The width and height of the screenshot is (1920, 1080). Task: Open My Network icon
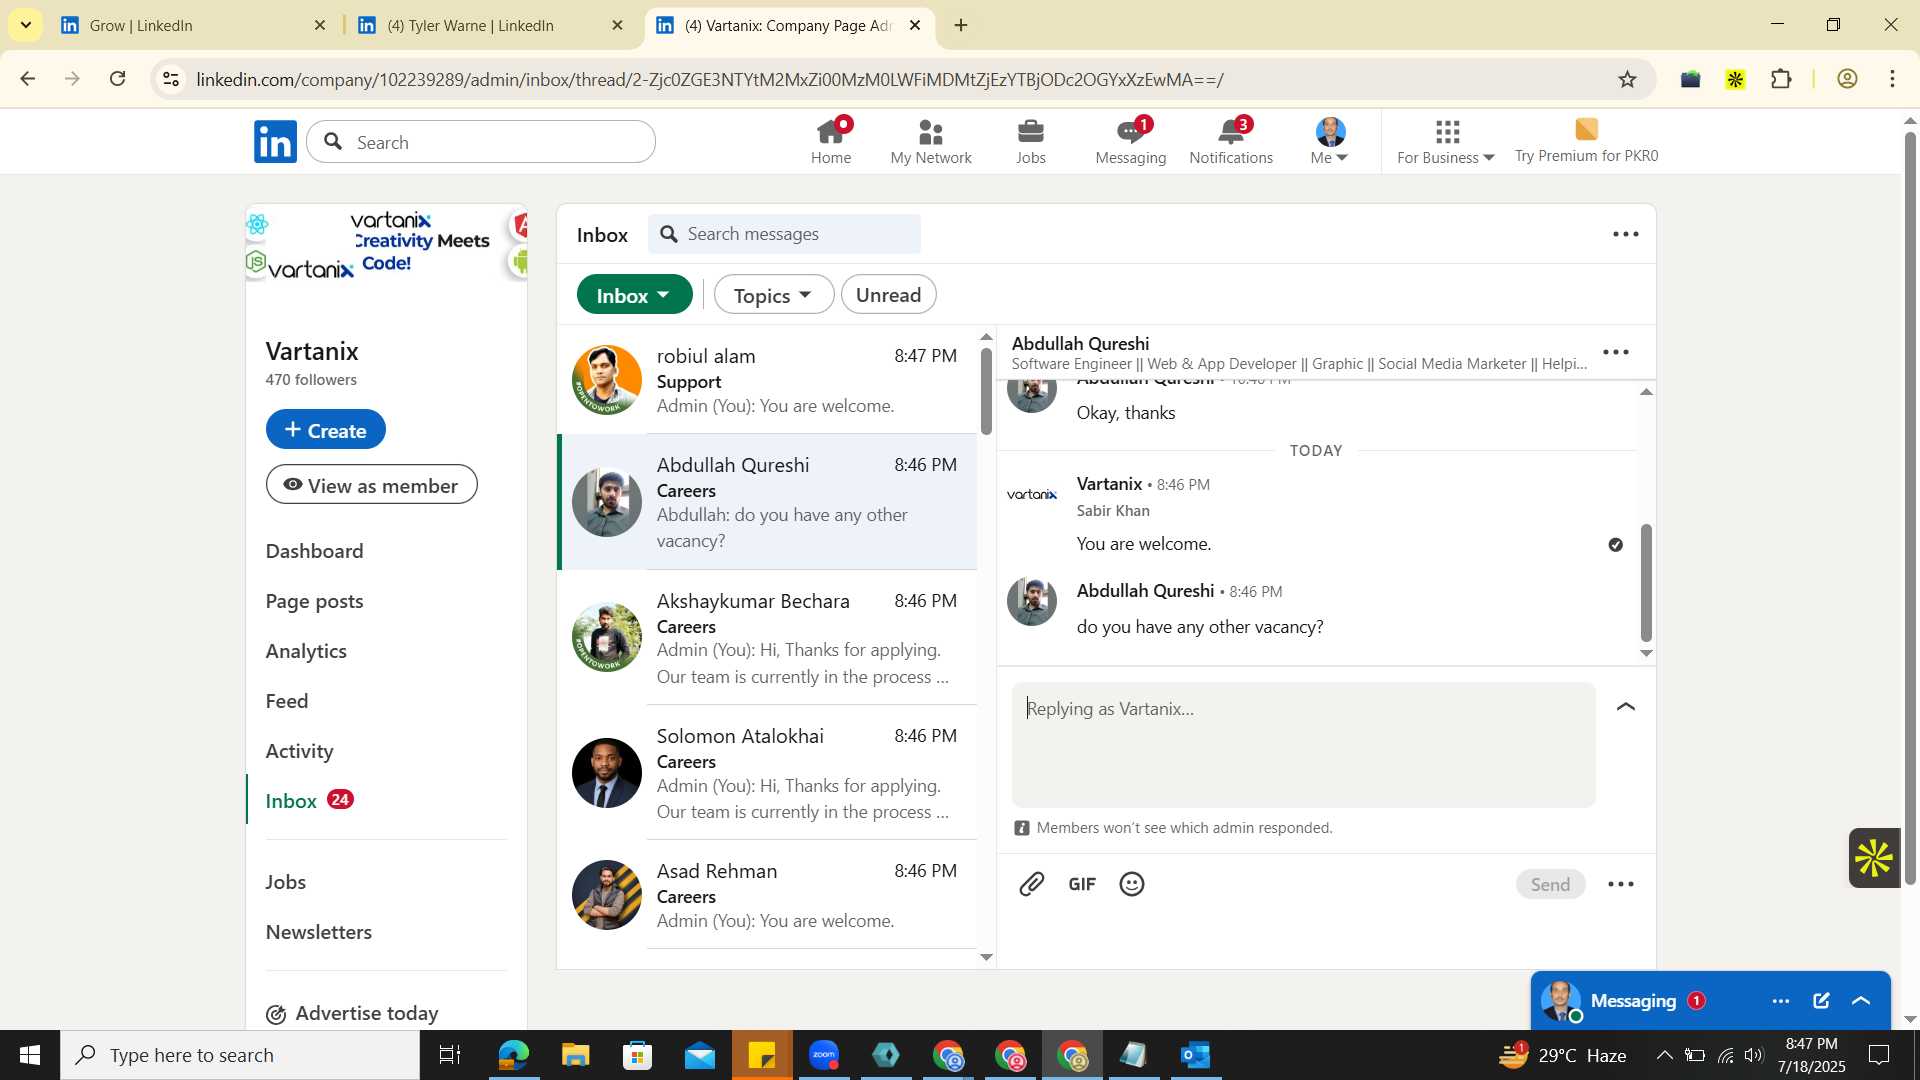(x=931, y=142)
